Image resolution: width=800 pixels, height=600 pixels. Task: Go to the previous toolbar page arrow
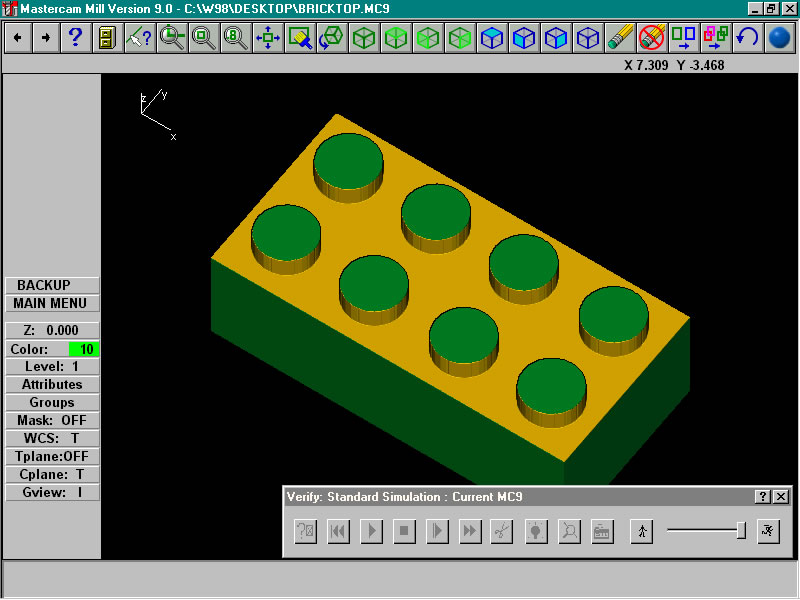(x=18, y=37)
